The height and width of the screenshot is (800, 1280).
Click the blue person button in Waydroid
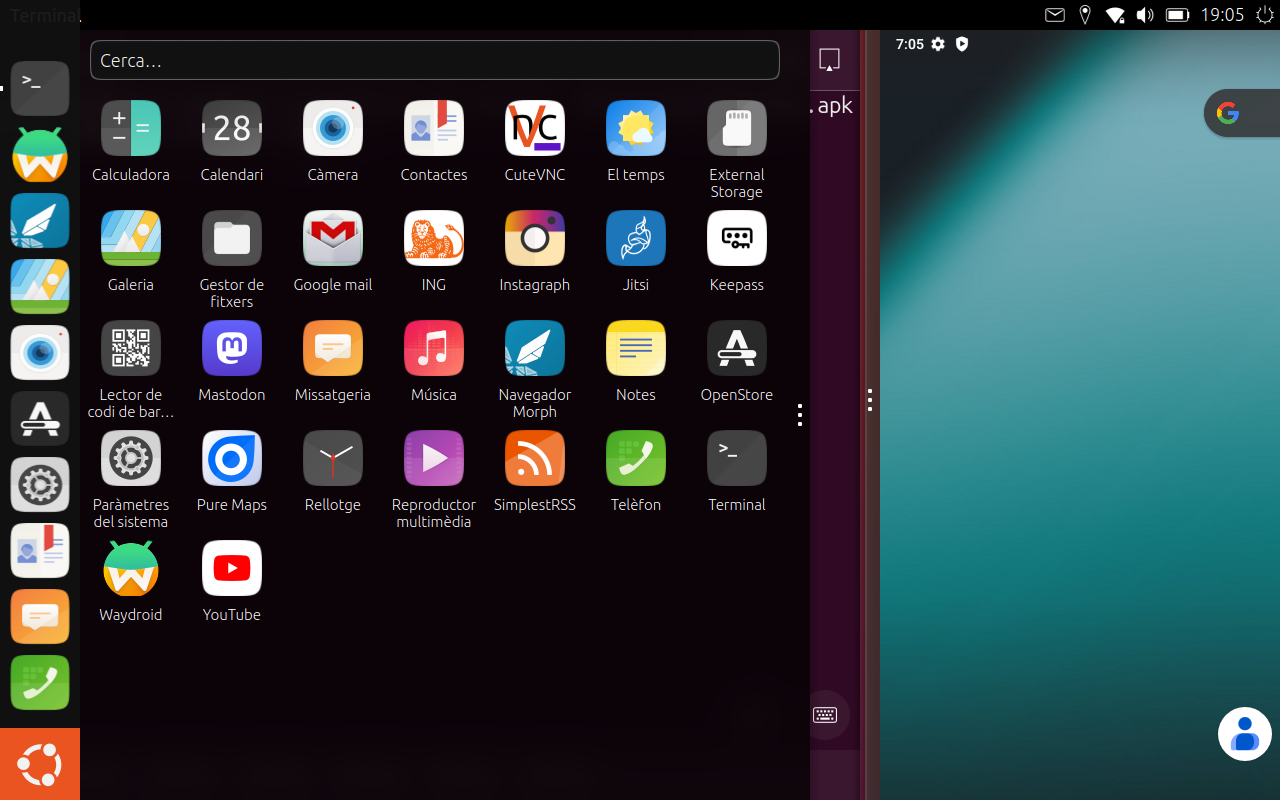point(1245,734)
